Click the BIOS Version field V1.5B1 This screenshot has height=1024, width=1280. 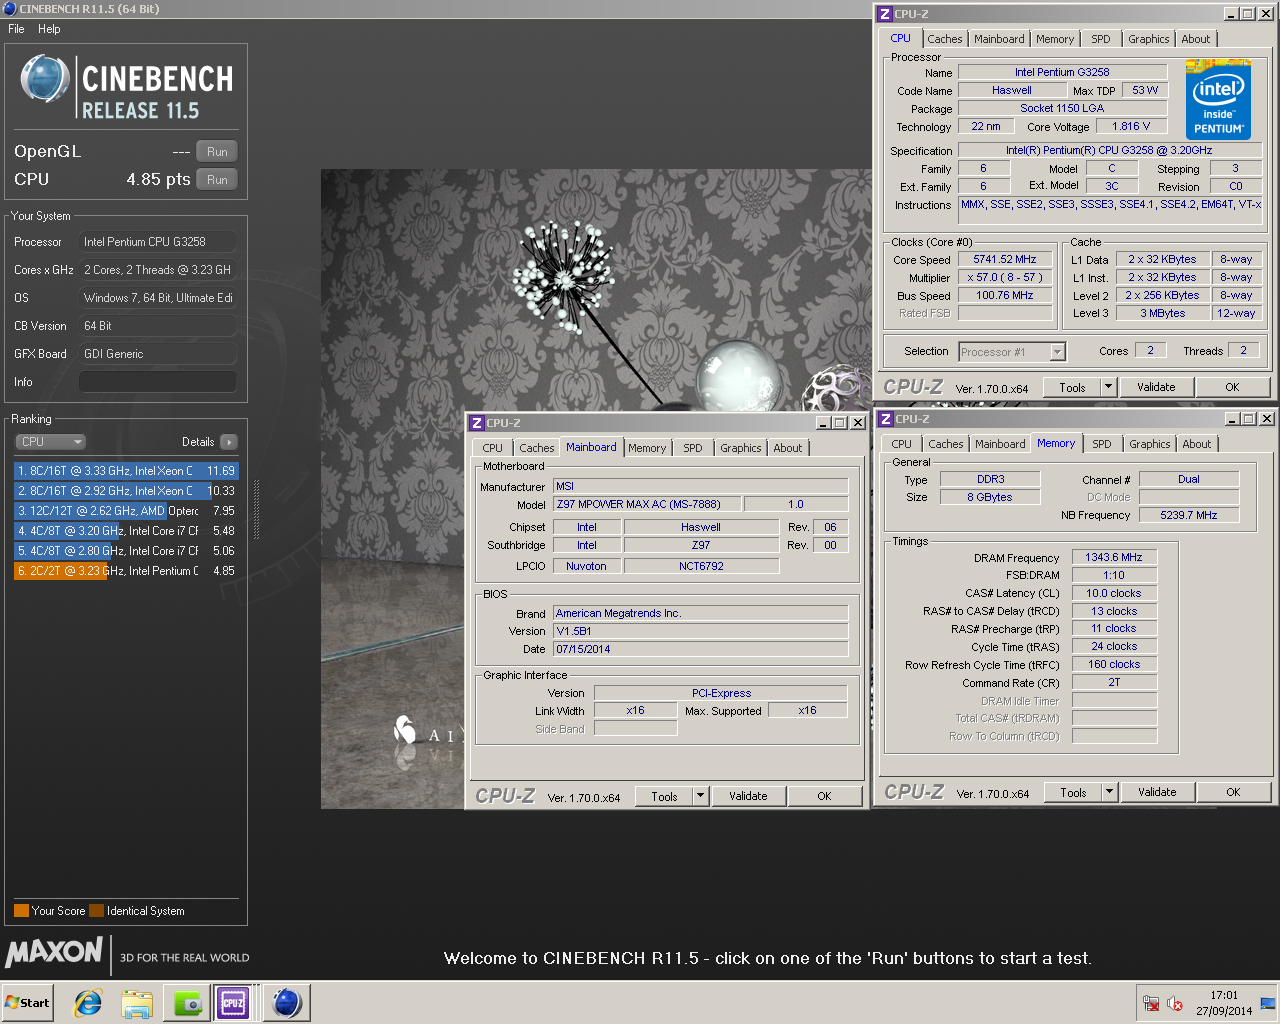tap(700, 631)
